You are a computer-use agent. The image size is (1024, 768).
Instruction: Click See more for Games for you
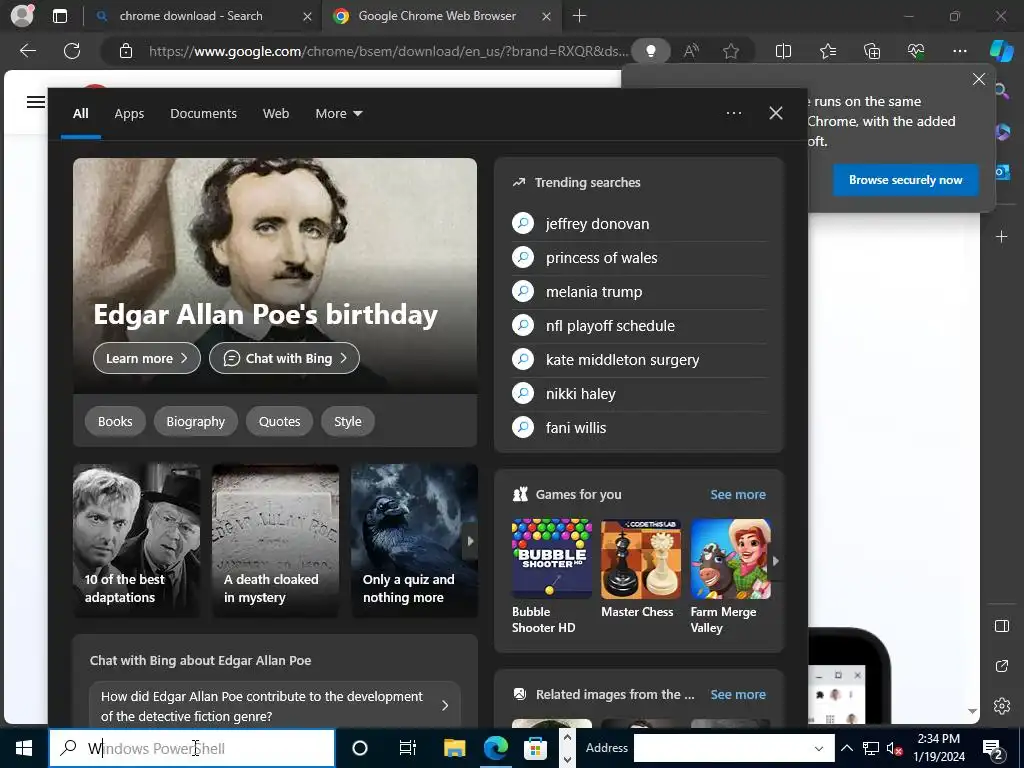point(738,494)
